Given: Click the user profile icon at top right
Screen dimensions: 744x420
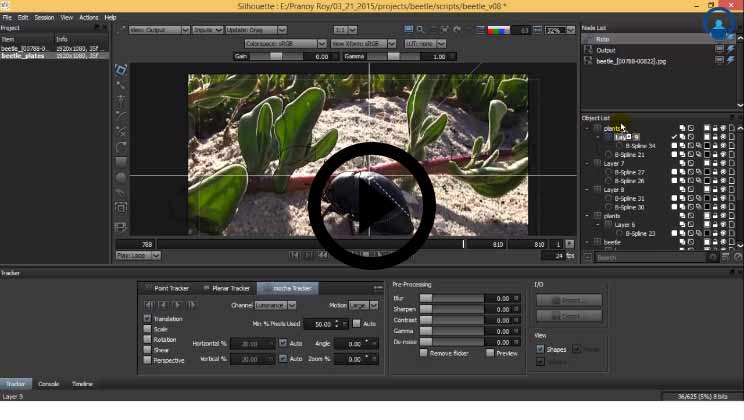Looking at the screenshot, I should pos(717,22).
